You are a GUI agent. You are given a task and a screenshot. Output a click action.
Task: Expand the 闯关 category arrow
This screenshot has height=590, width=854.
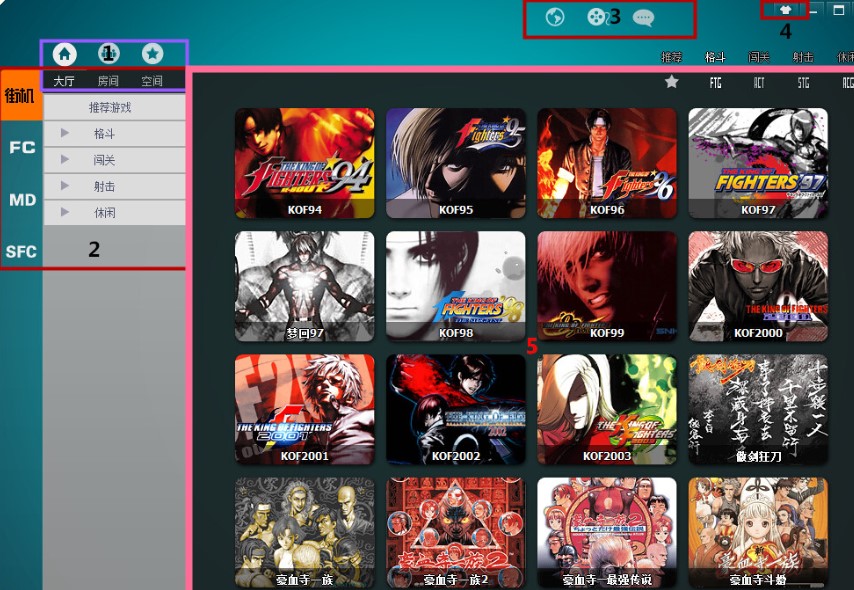[65, 159]
